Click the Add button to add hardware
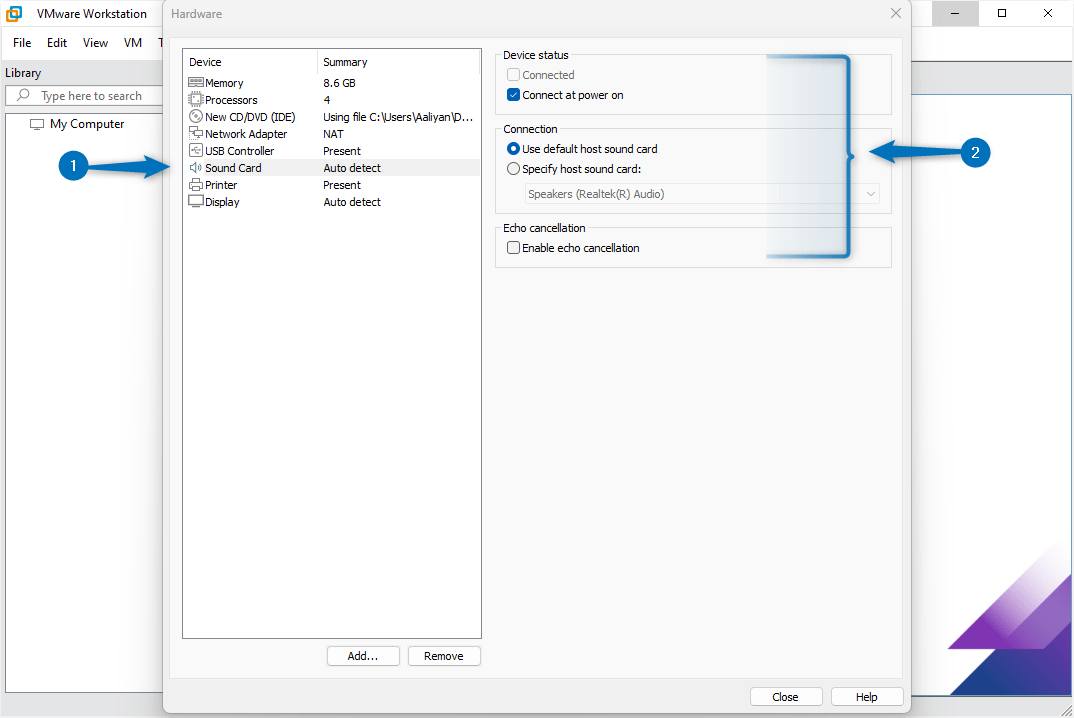This screenshot has height=718, width=1074. pyautogui.click(x=362, y=655)
